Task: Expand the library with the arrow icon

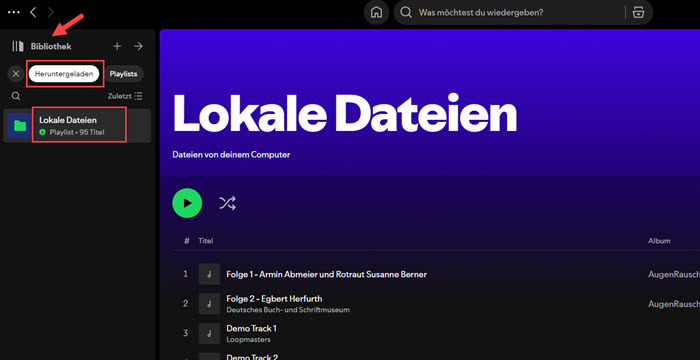Action: click(x=138, y=46)
